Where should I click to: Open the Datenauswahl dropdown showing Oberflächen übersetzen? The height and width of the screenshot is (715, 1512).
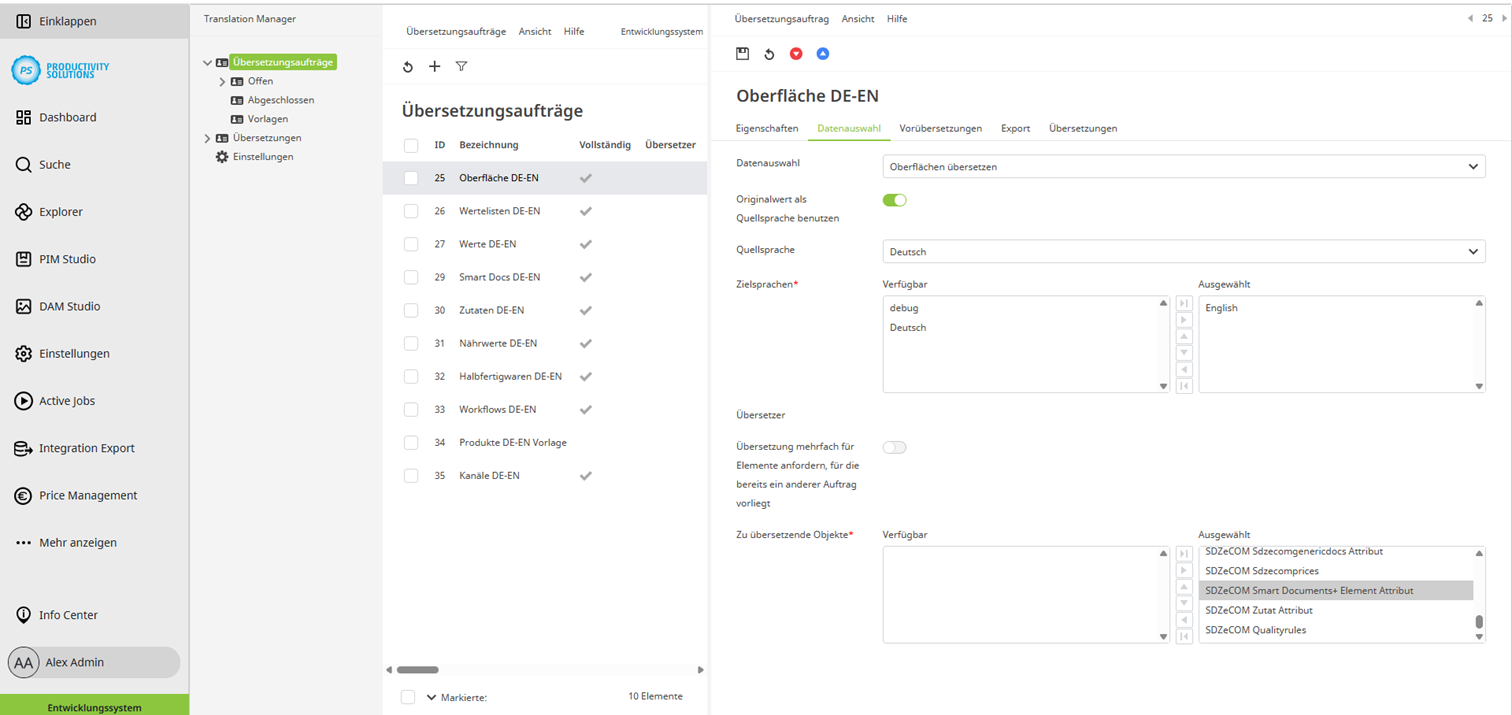point(1184,166)
